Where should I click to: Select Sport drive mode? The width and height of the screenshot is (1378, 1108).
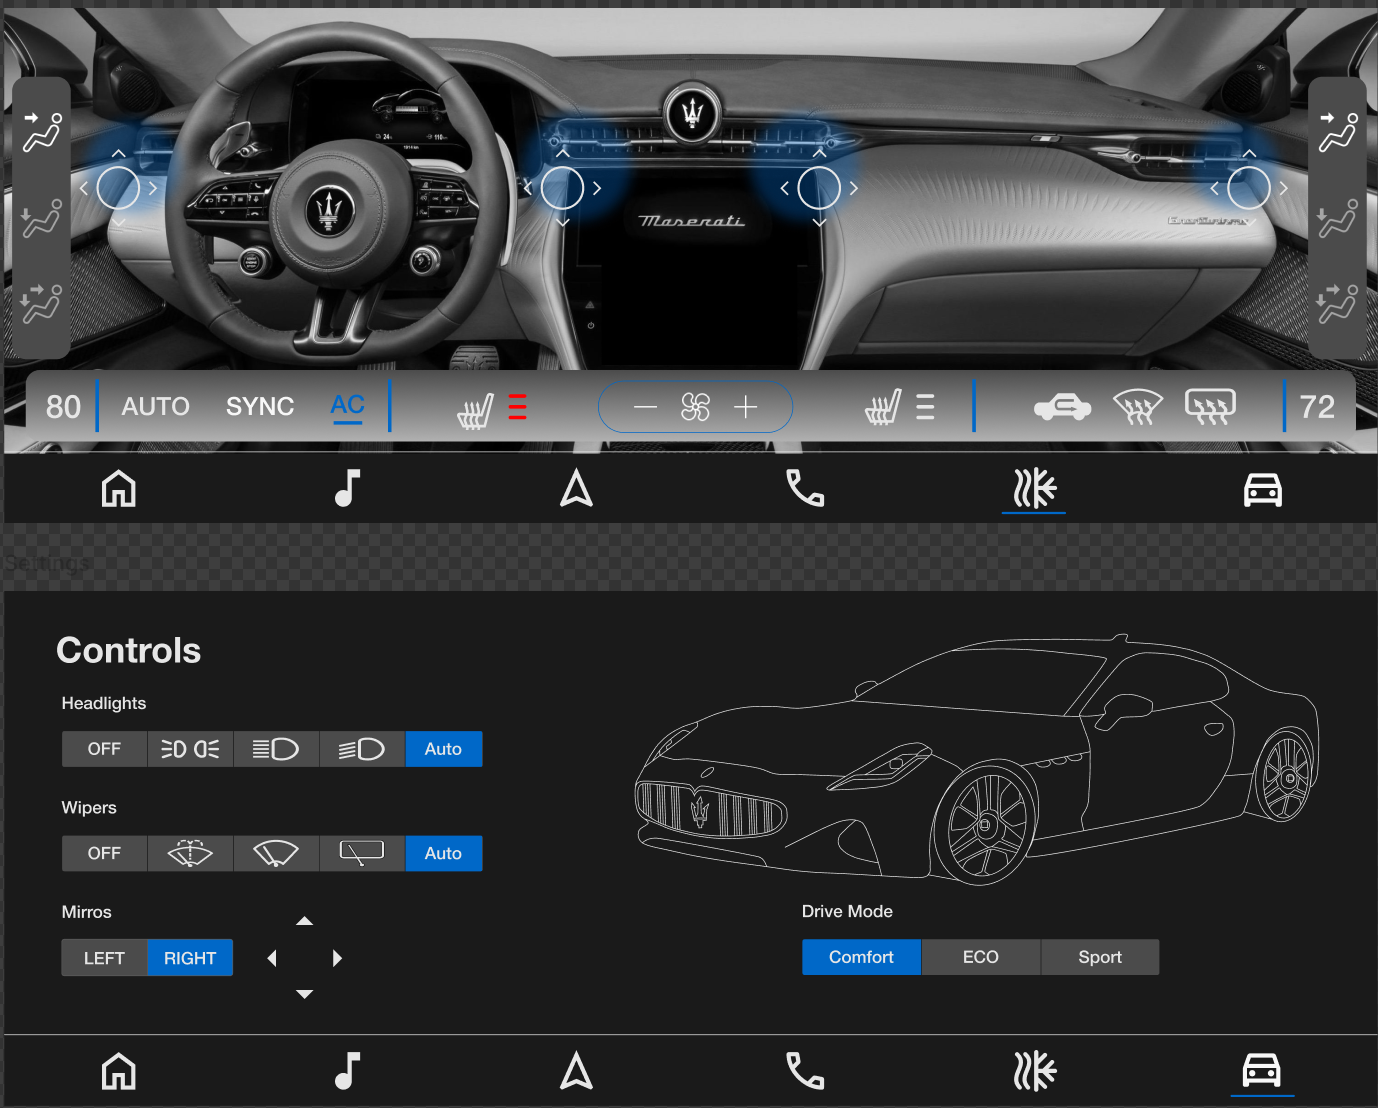1100,957
